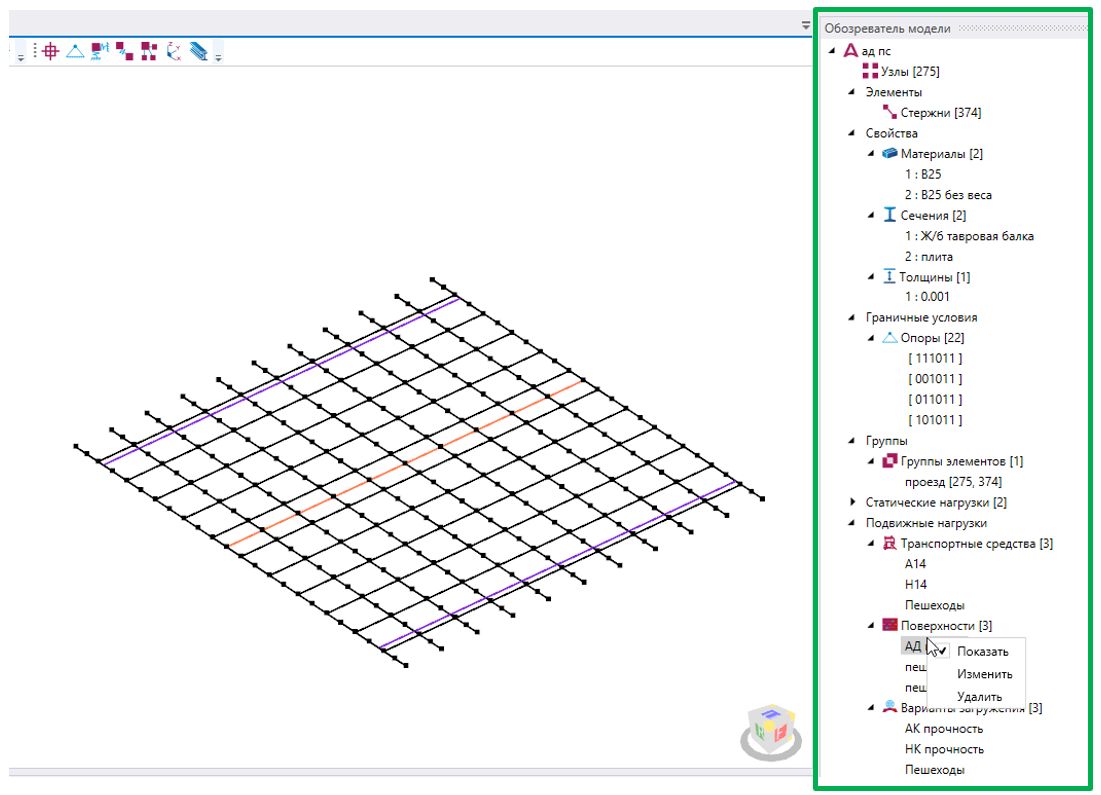This screenshot has width=1101, height=795.
Task: Select the highlighted 'АД' surface item
Action: click(912, 646)
